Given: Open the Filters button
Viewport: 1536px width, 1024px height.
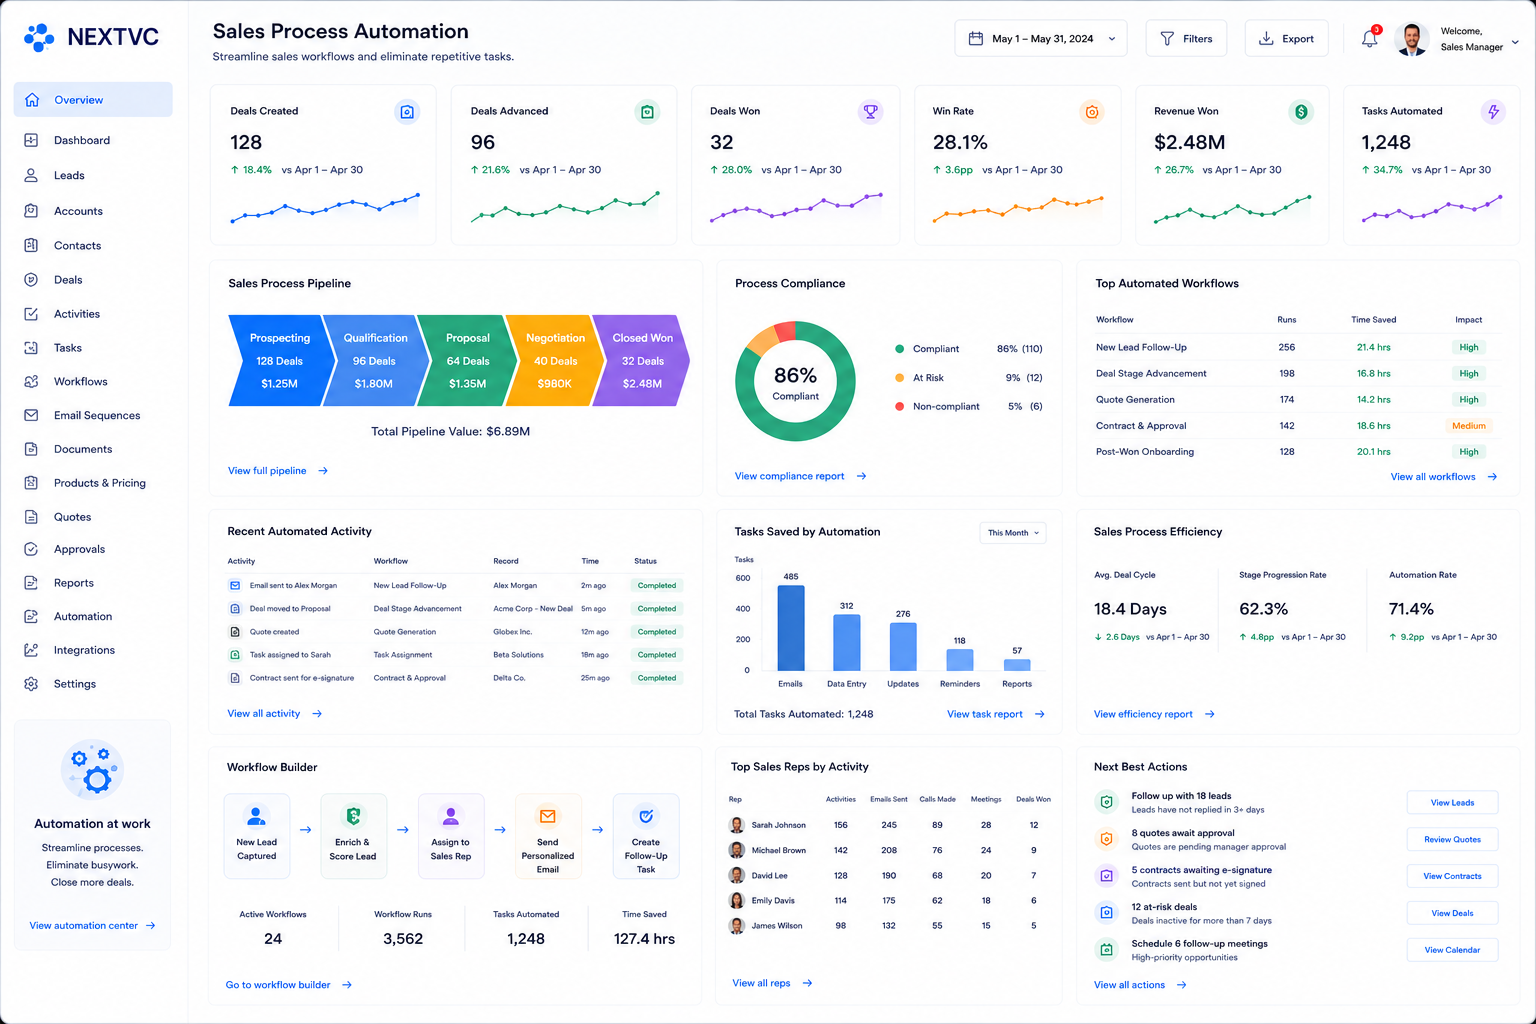Looking at the screenshot, I should [x=1186, y=39].
